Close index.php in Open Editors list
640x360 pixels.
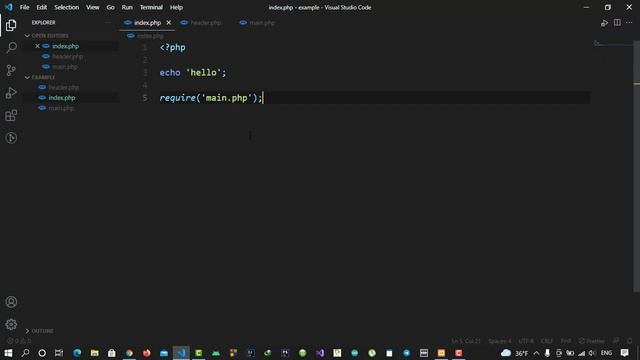(x=37, y=46)
